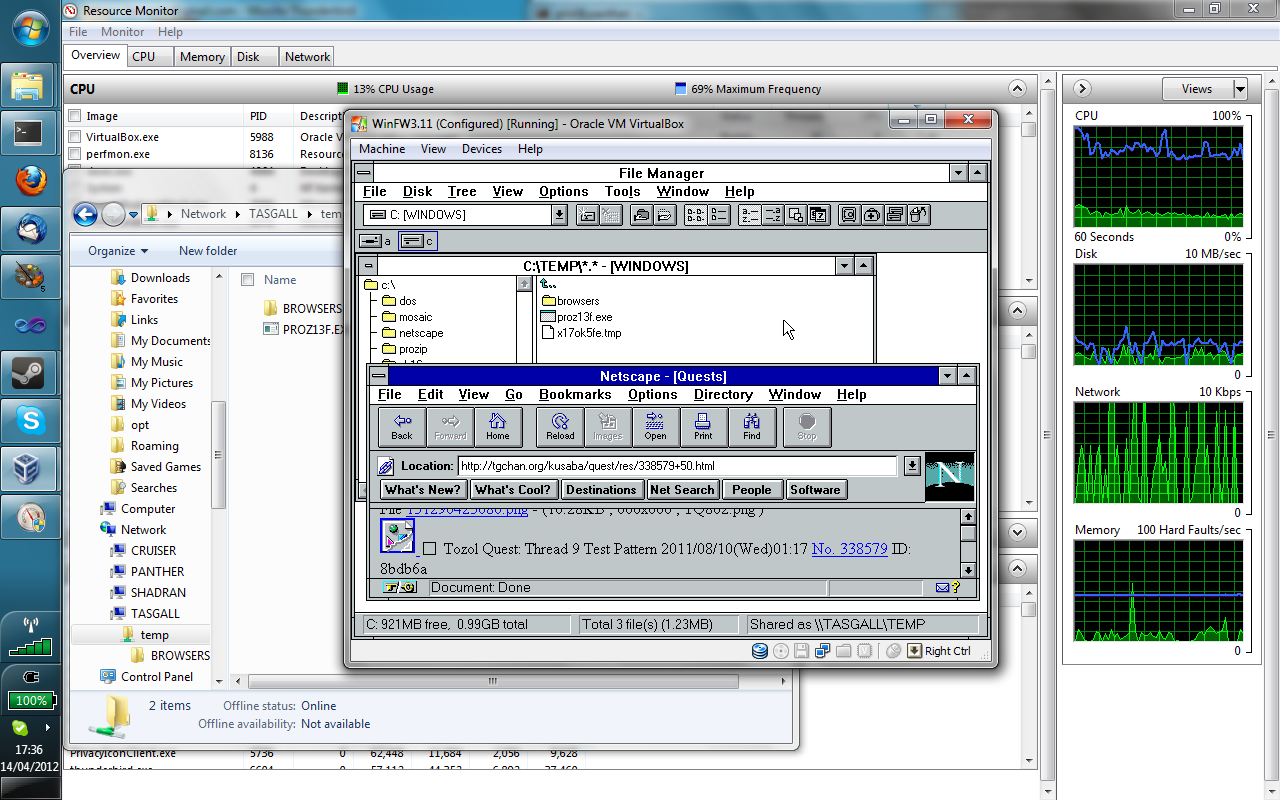This screenshot has height=800, width=1280.
Task: Switch to the Memory tab
Action: pos(202,57)
